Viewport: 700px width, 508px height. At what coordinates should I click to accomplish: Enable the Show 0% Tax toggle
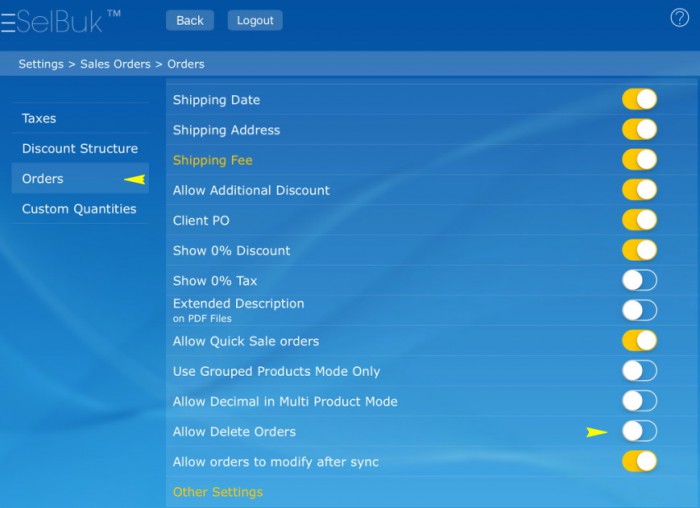pyautogui.click(x=639, y=280)
